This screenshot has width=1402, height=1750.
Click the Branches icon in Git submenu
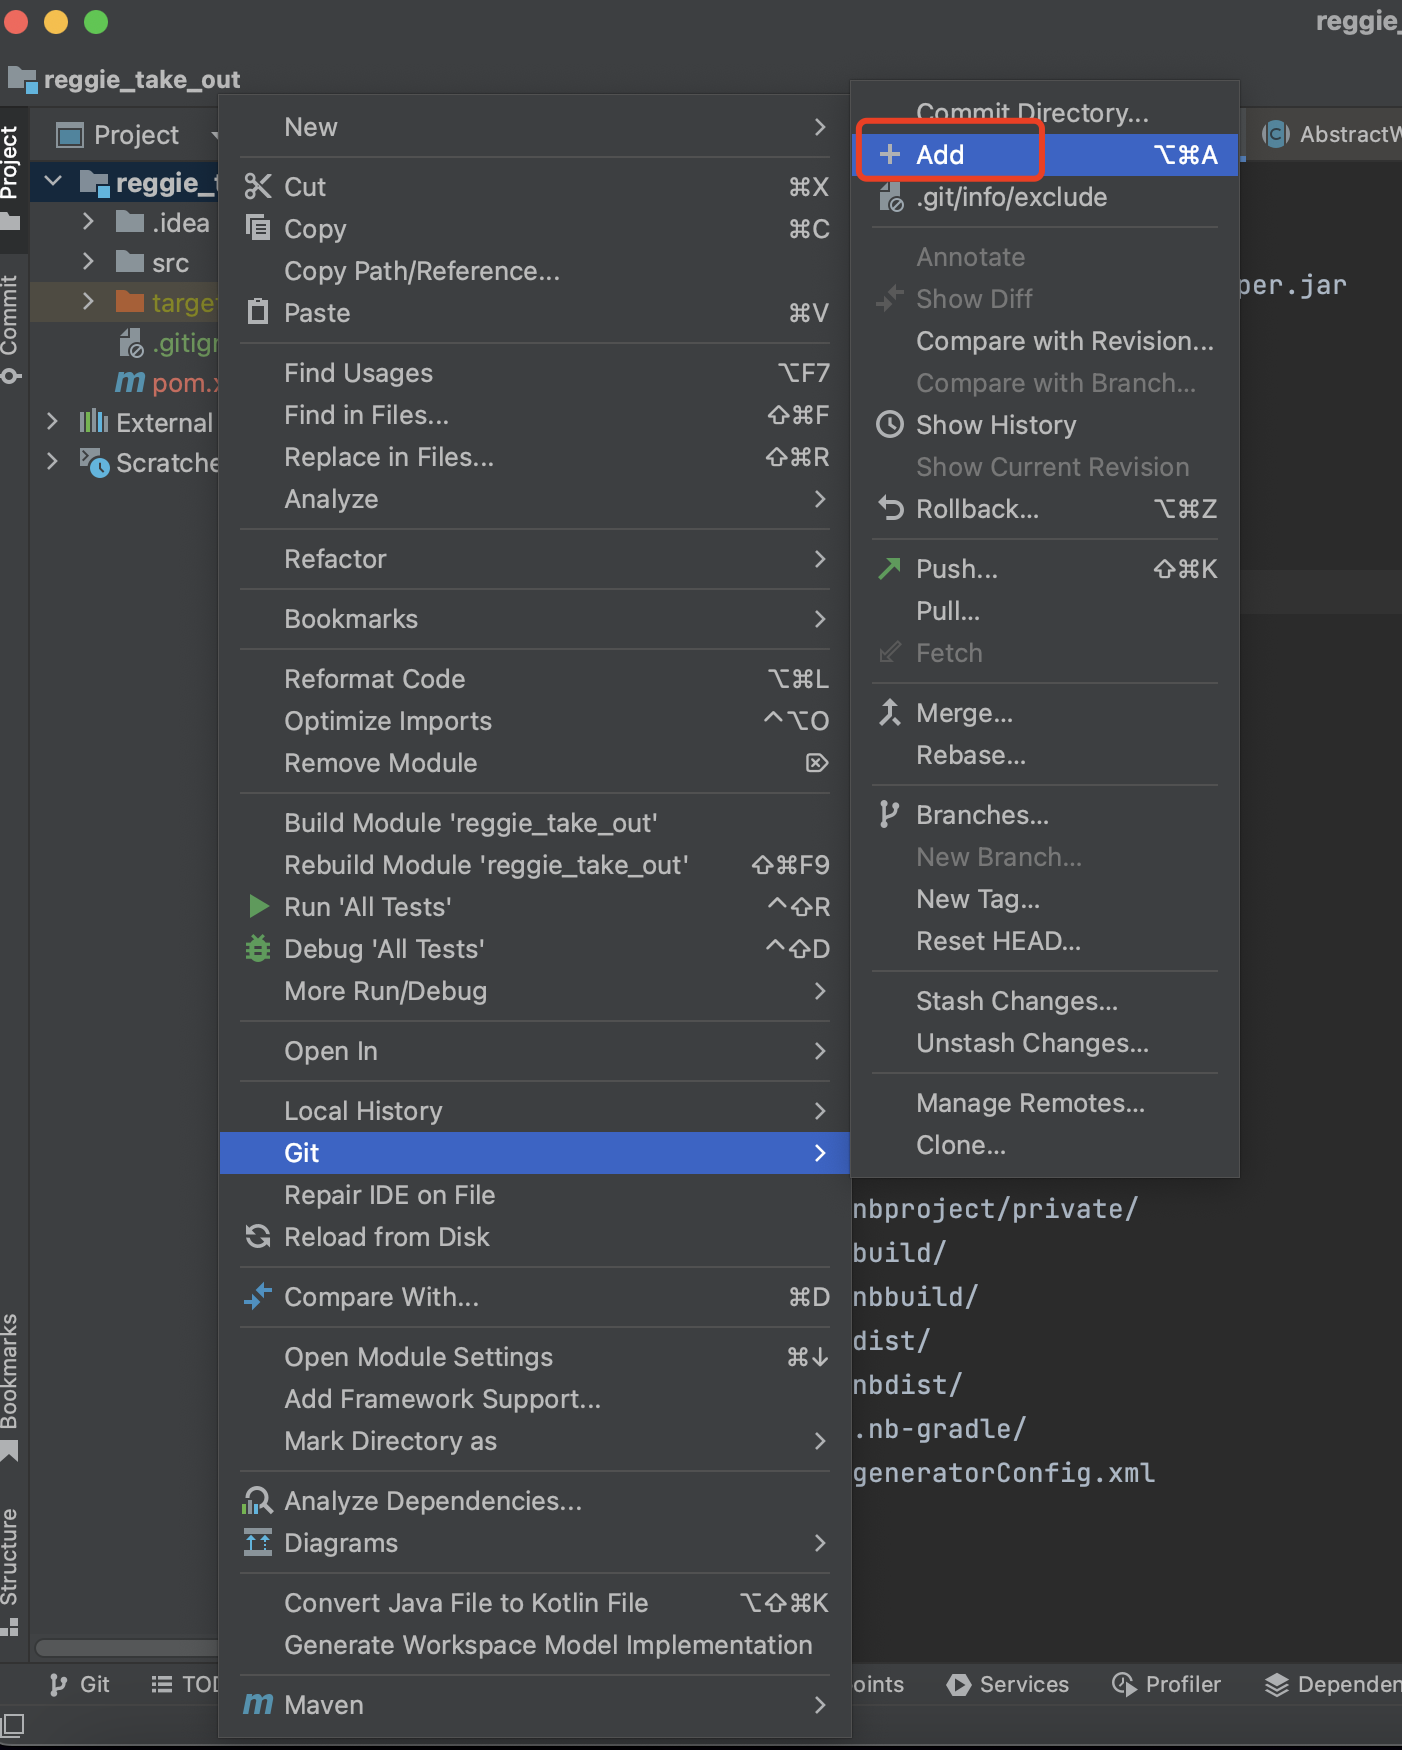tap(890, 815)
